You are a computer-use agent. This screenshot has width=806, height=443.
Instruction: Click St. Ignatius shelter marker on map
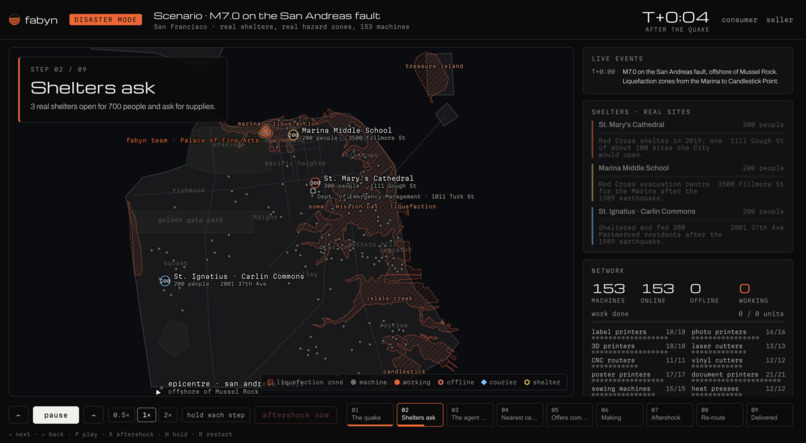pos(164,281)
